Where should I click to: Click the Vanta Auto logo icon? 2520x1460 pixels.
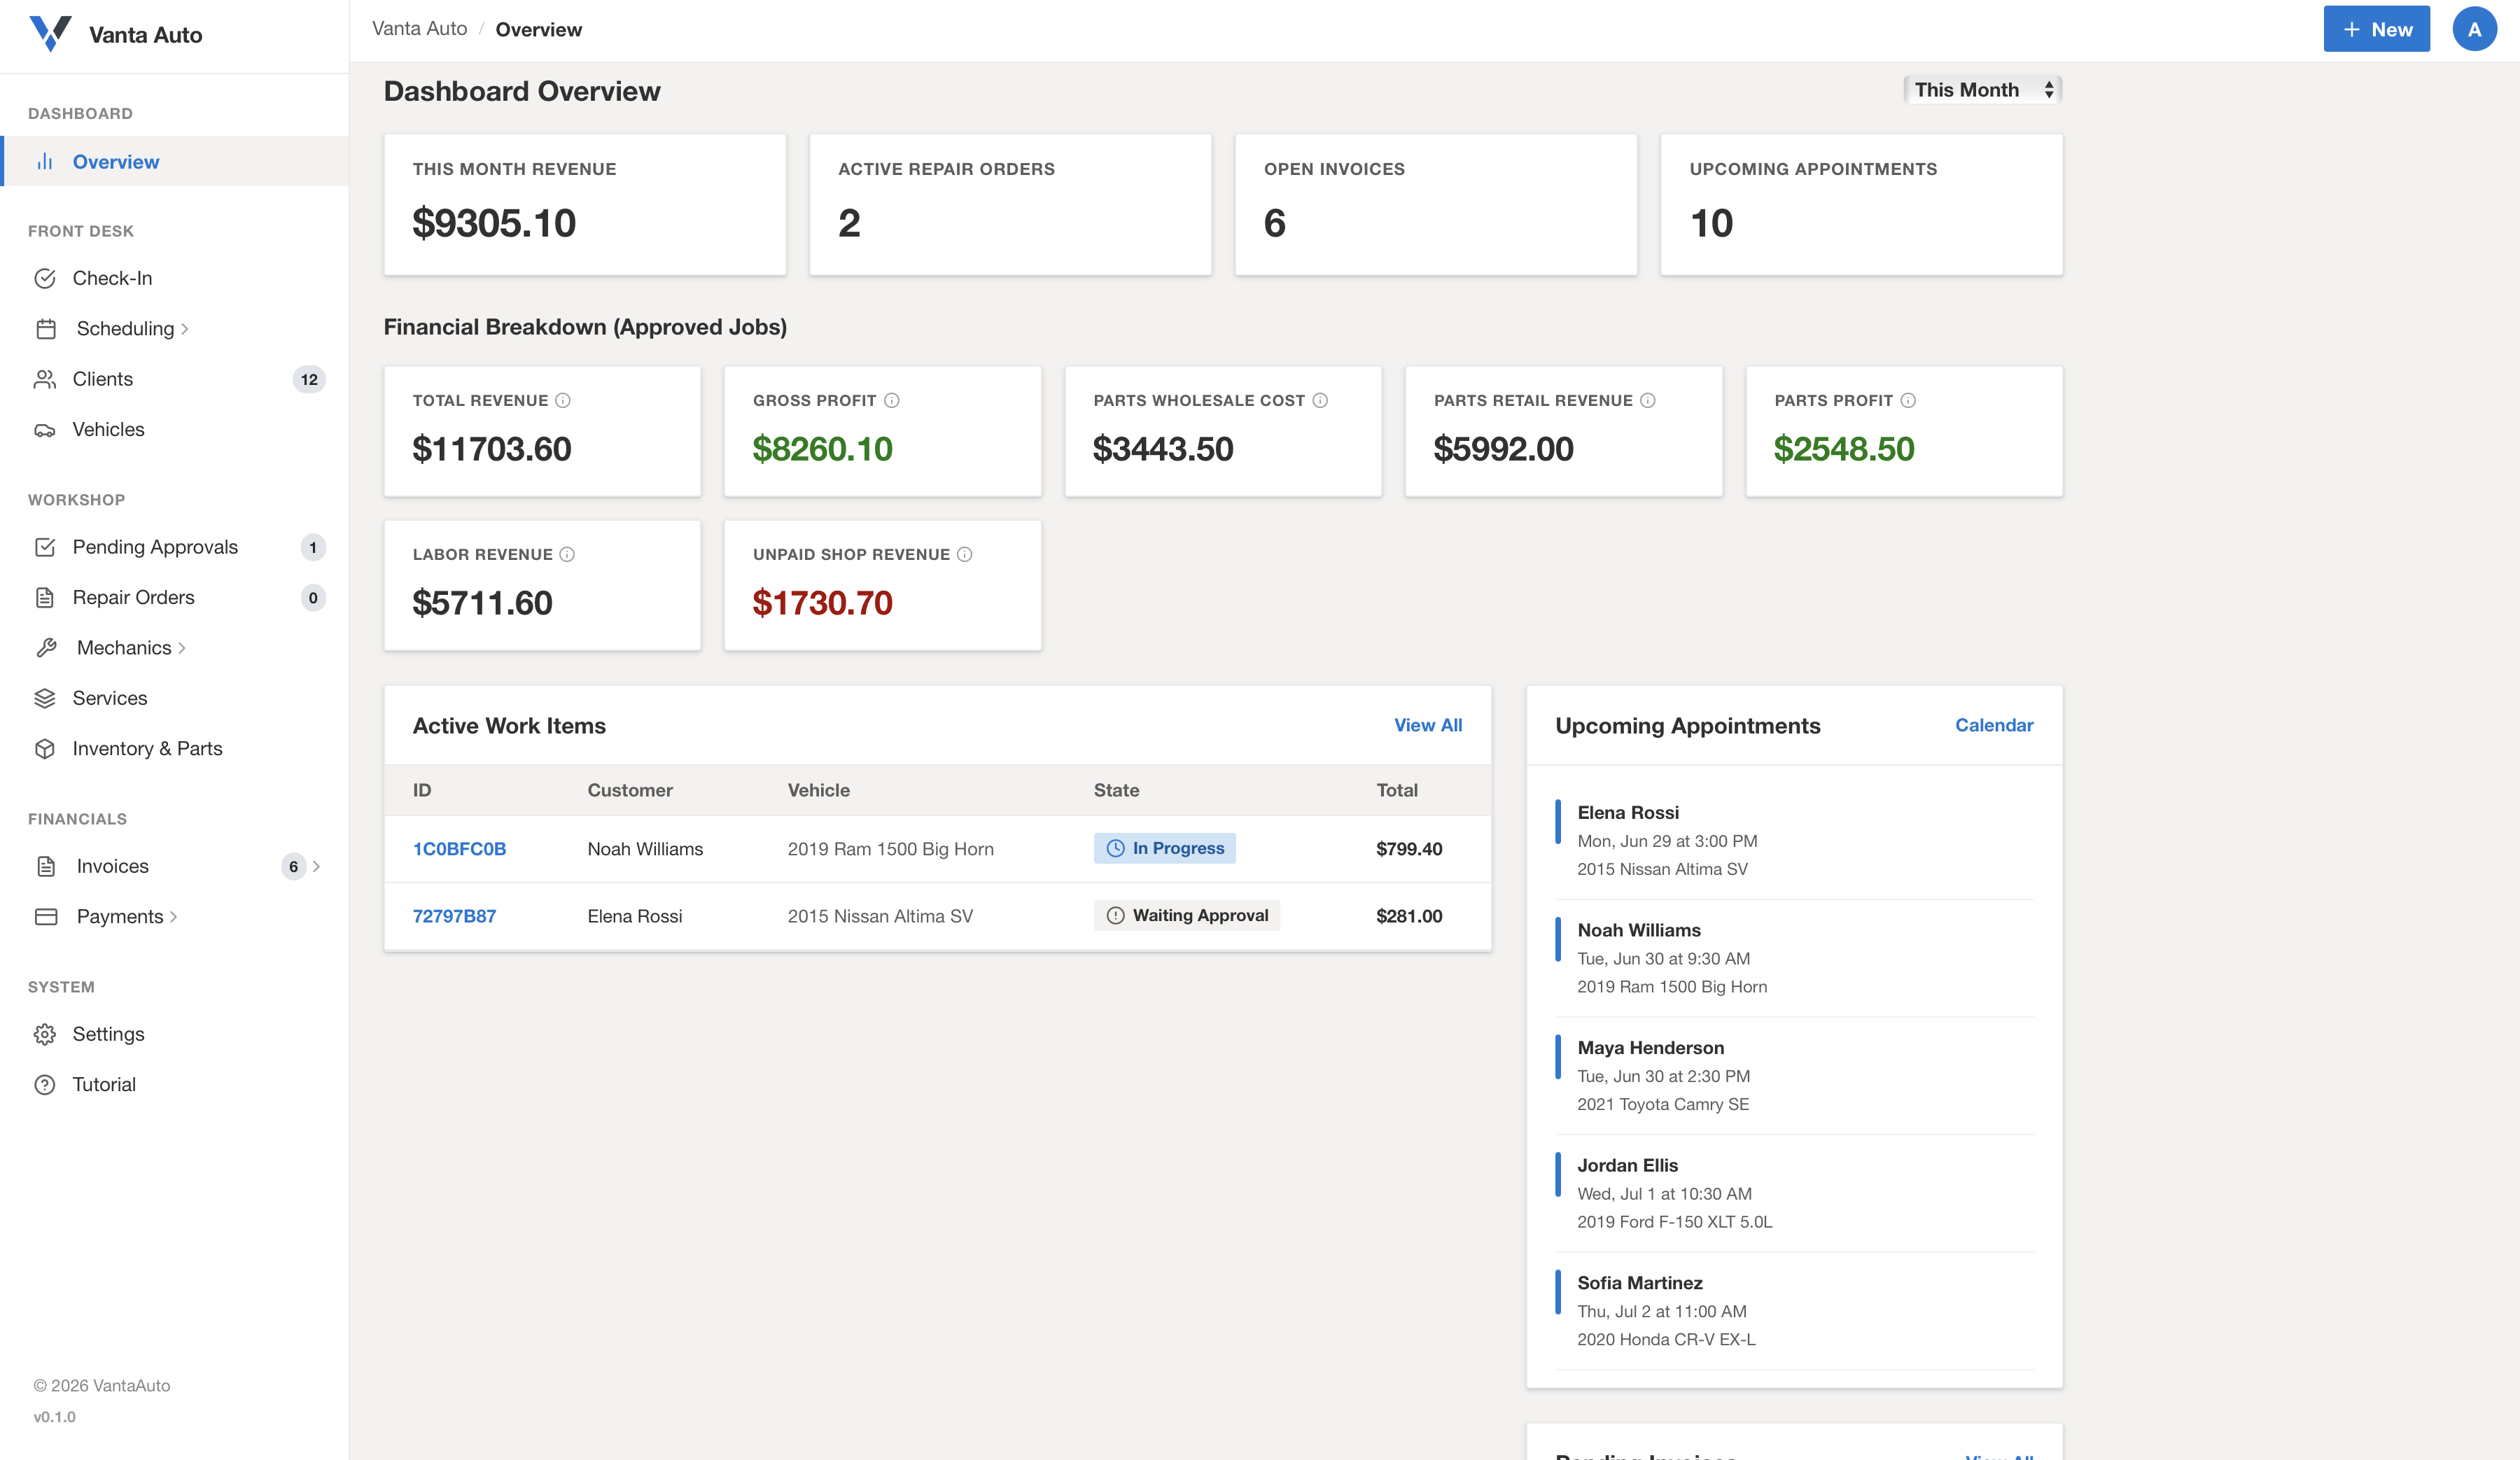pyautogui.click(x=50, y=34)
